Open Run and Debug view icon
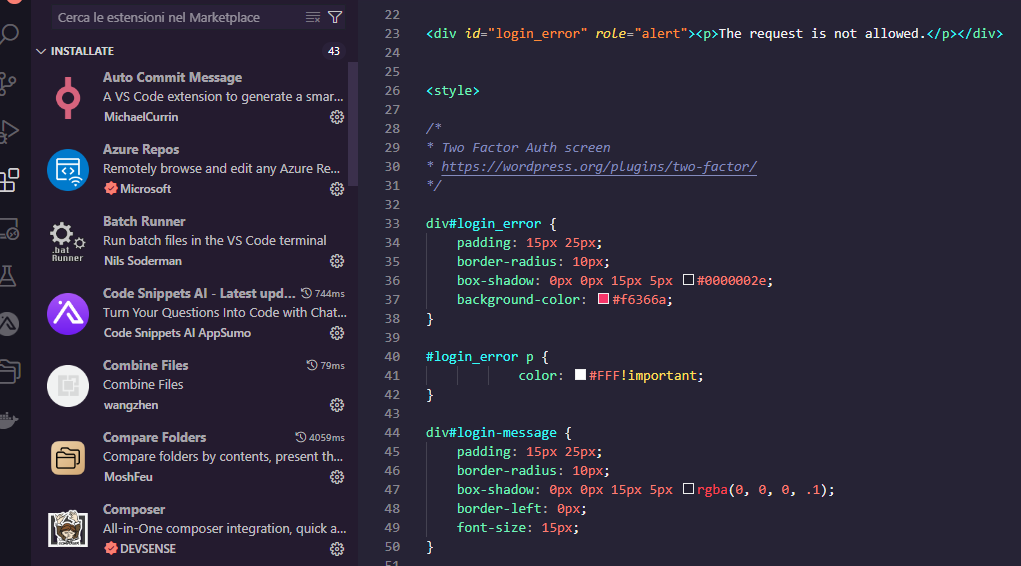 coord(8,132)
